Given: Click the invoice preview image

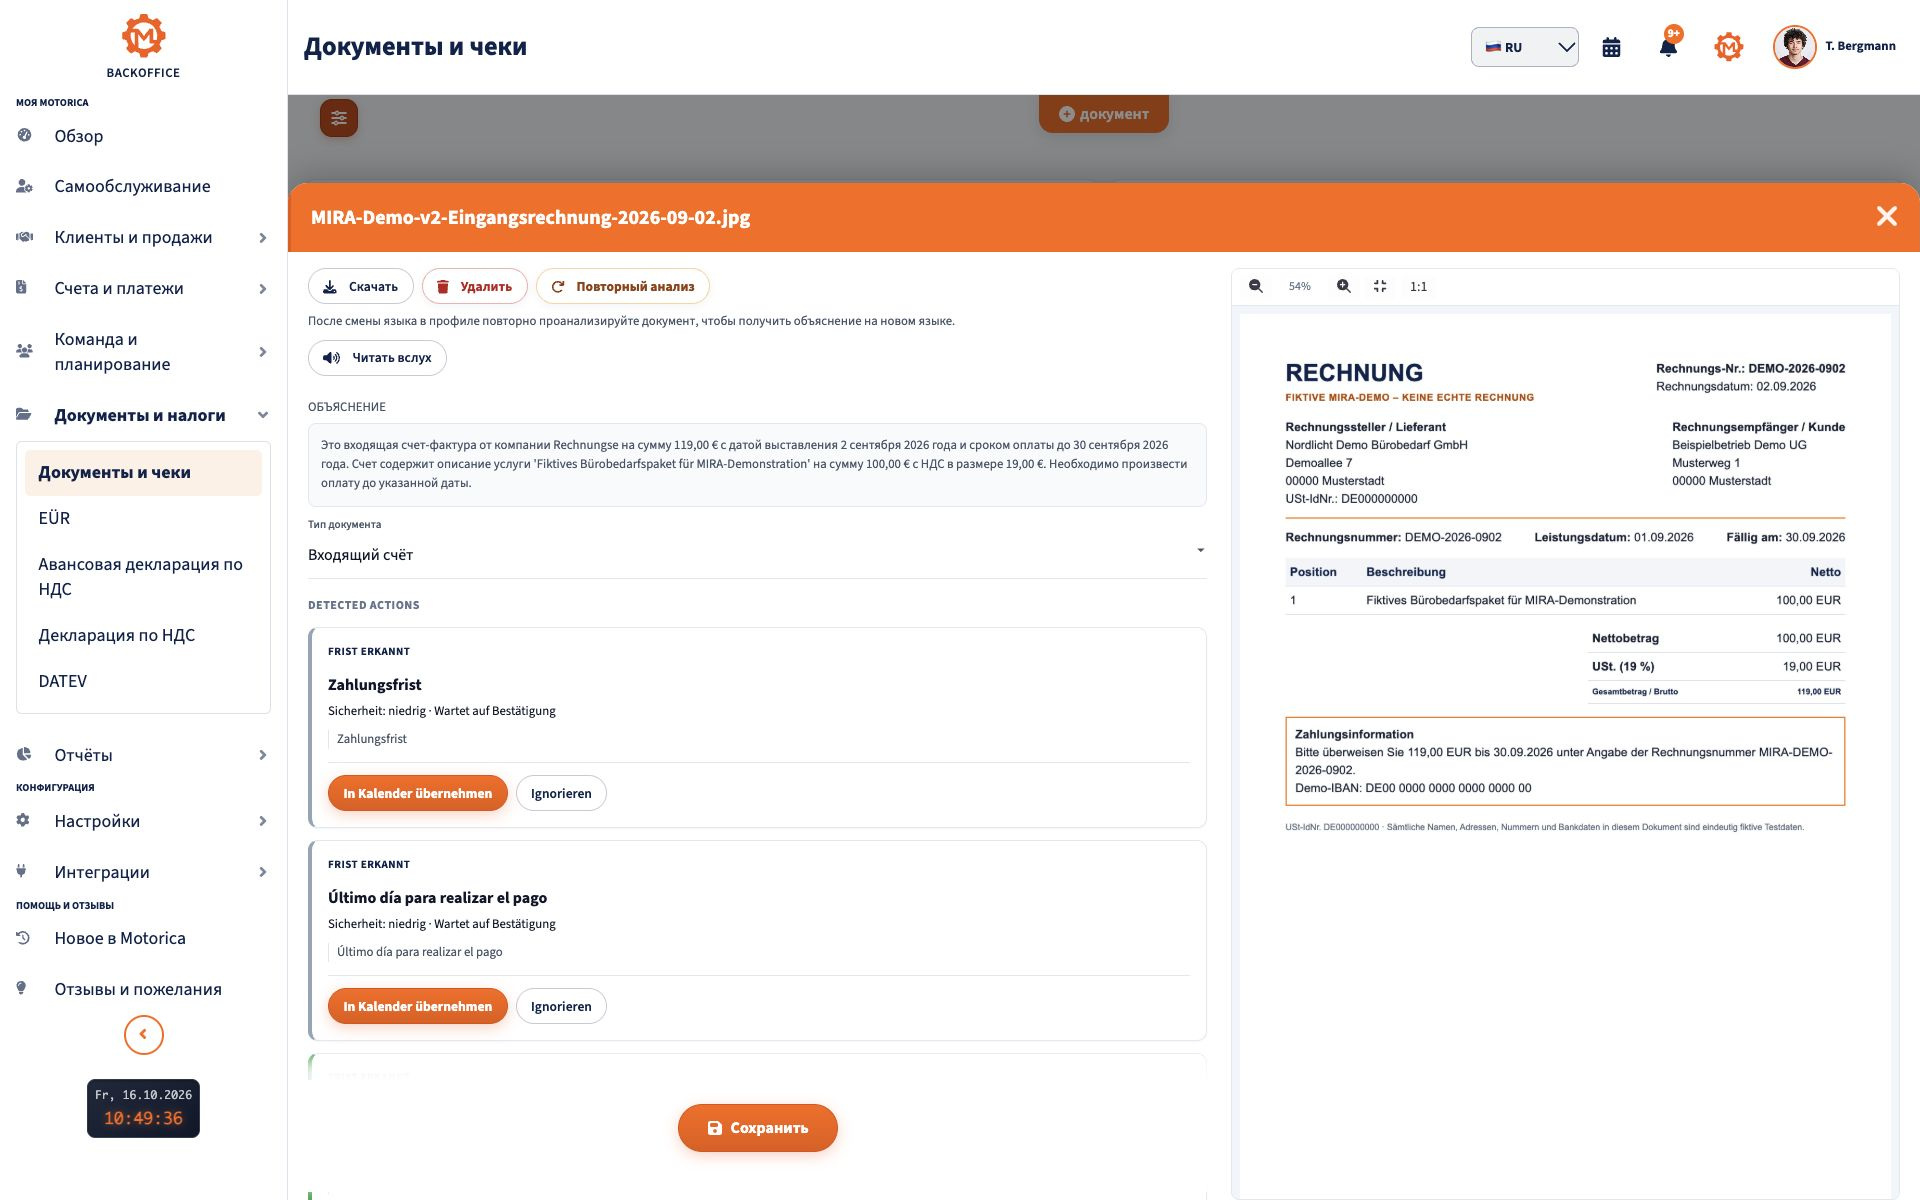Looking at the screenshot, I should [1565, 755].
